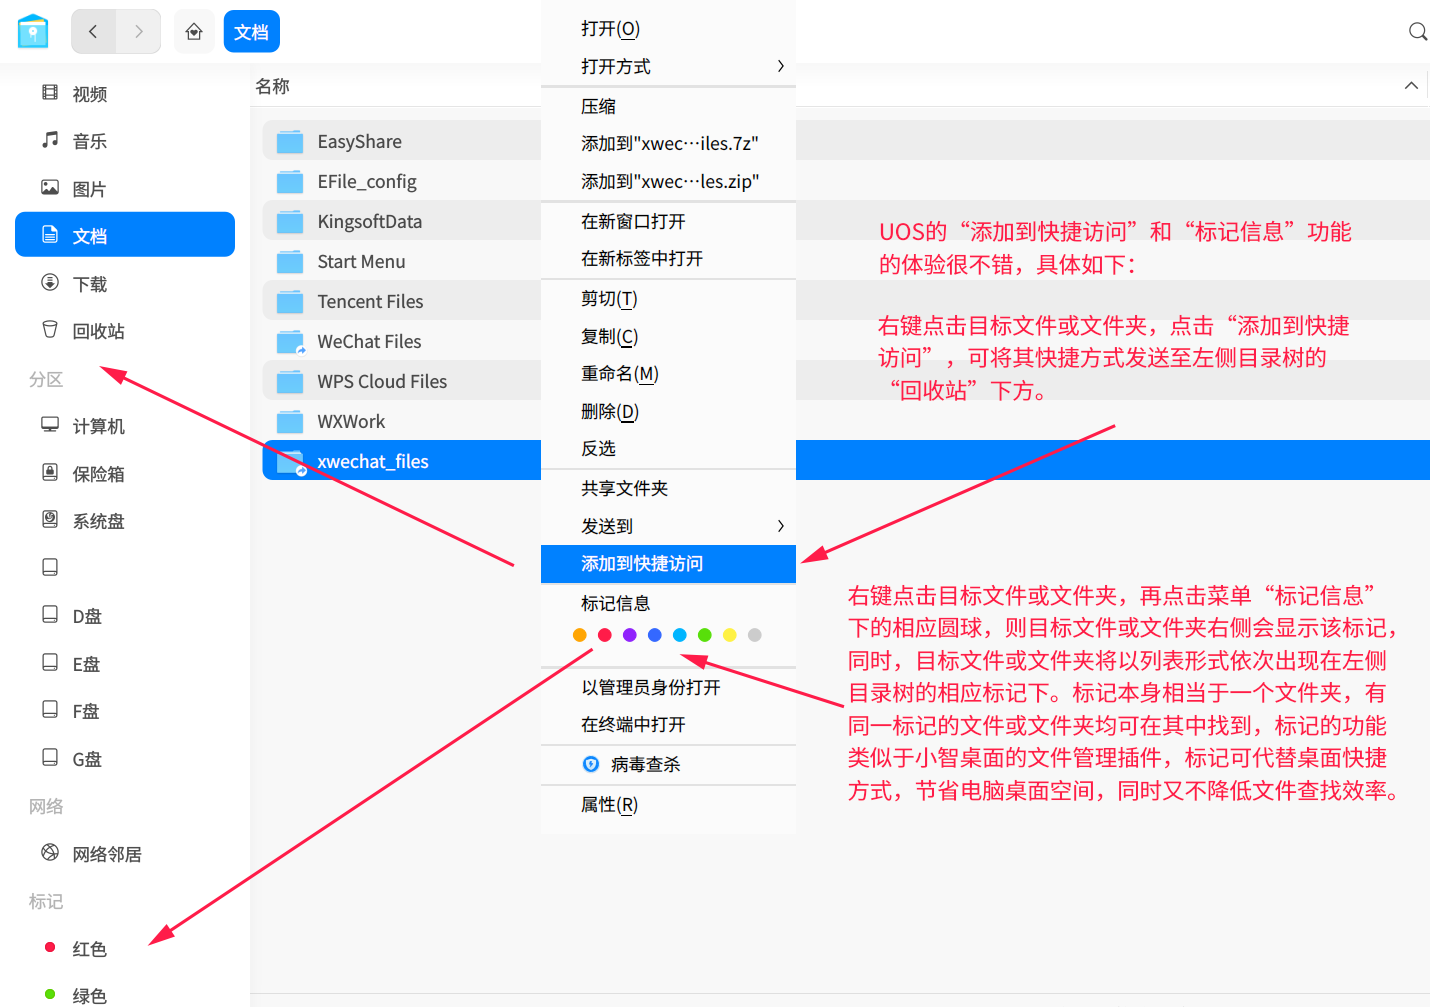Open 图片 in the sidebar
This screenshot has height=1007, width=1430.
point(125,189)
